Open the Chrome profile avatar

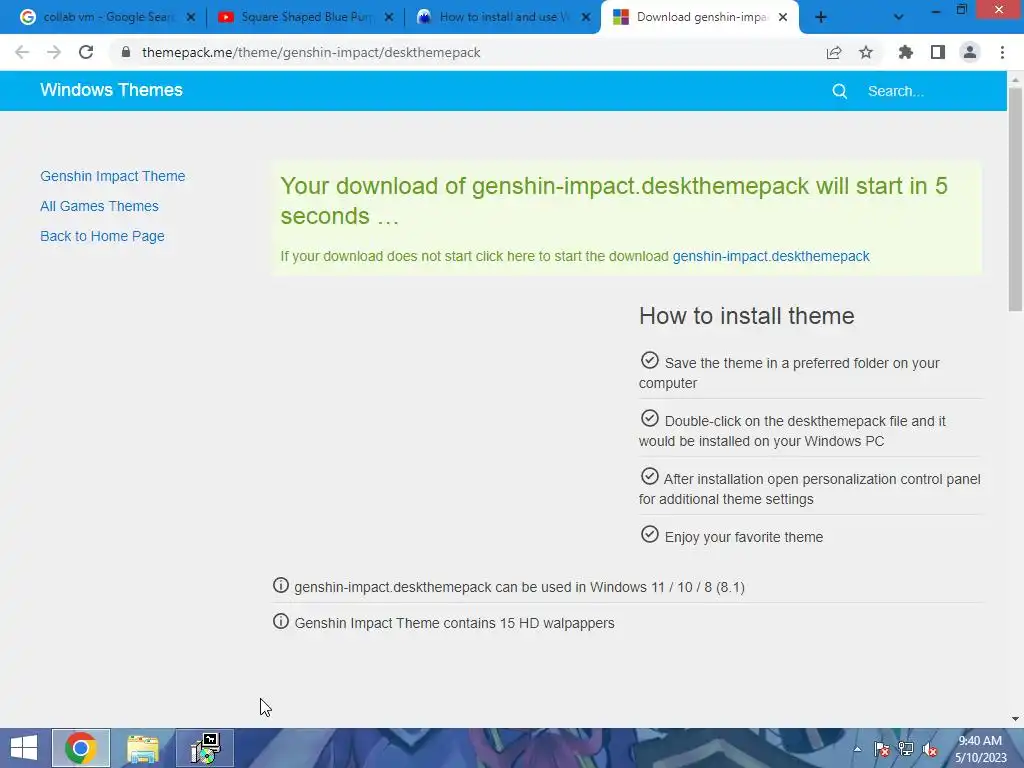(970, 52)
